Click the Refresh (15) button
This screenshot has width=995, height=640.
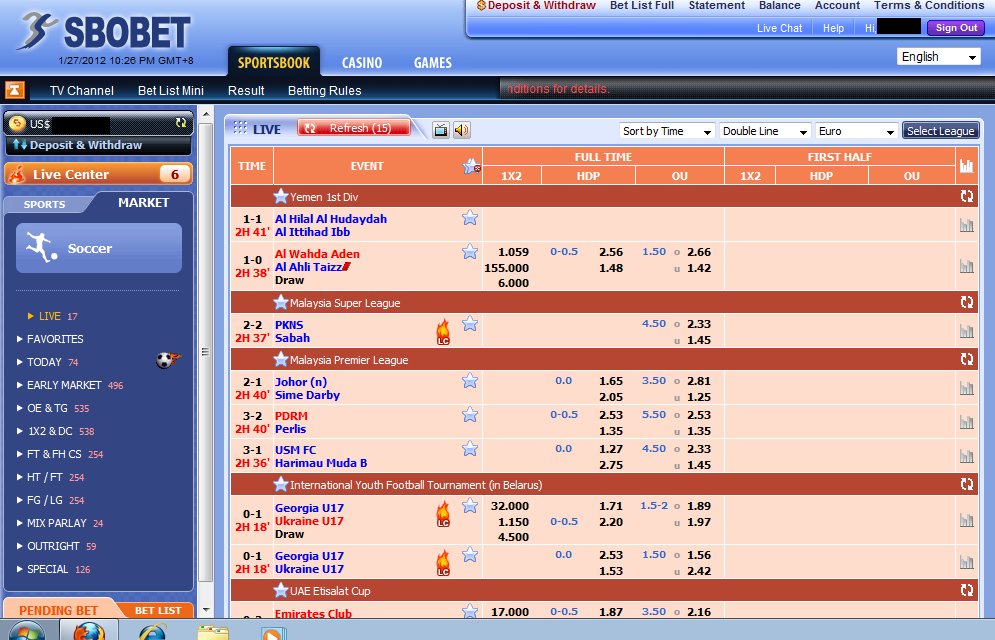(354, 128)
